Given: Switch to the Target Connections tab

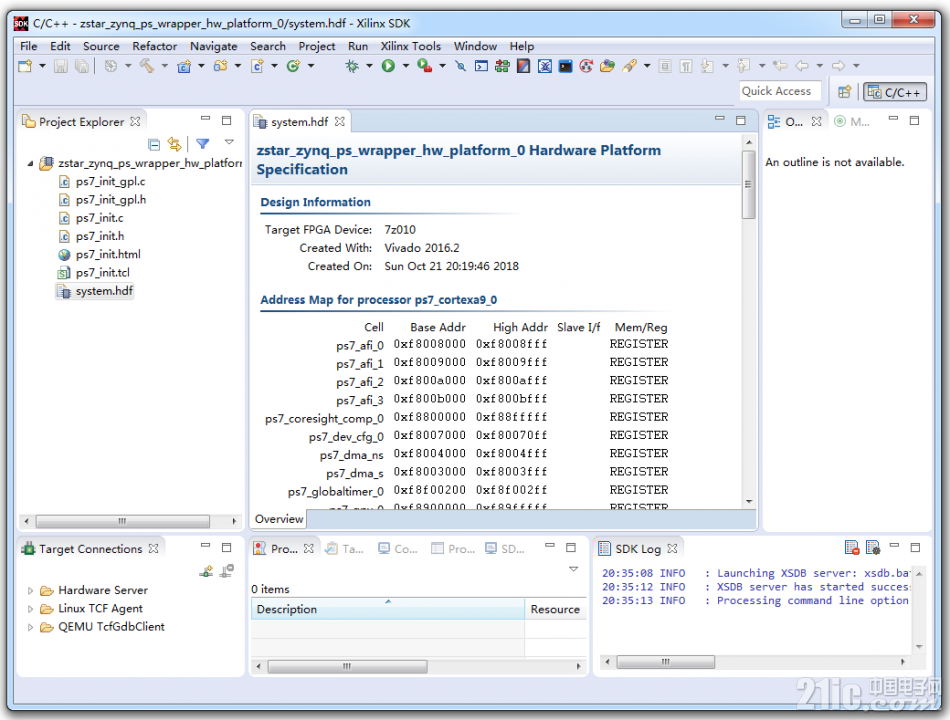Looking at the screenshot, I should 90,548.
